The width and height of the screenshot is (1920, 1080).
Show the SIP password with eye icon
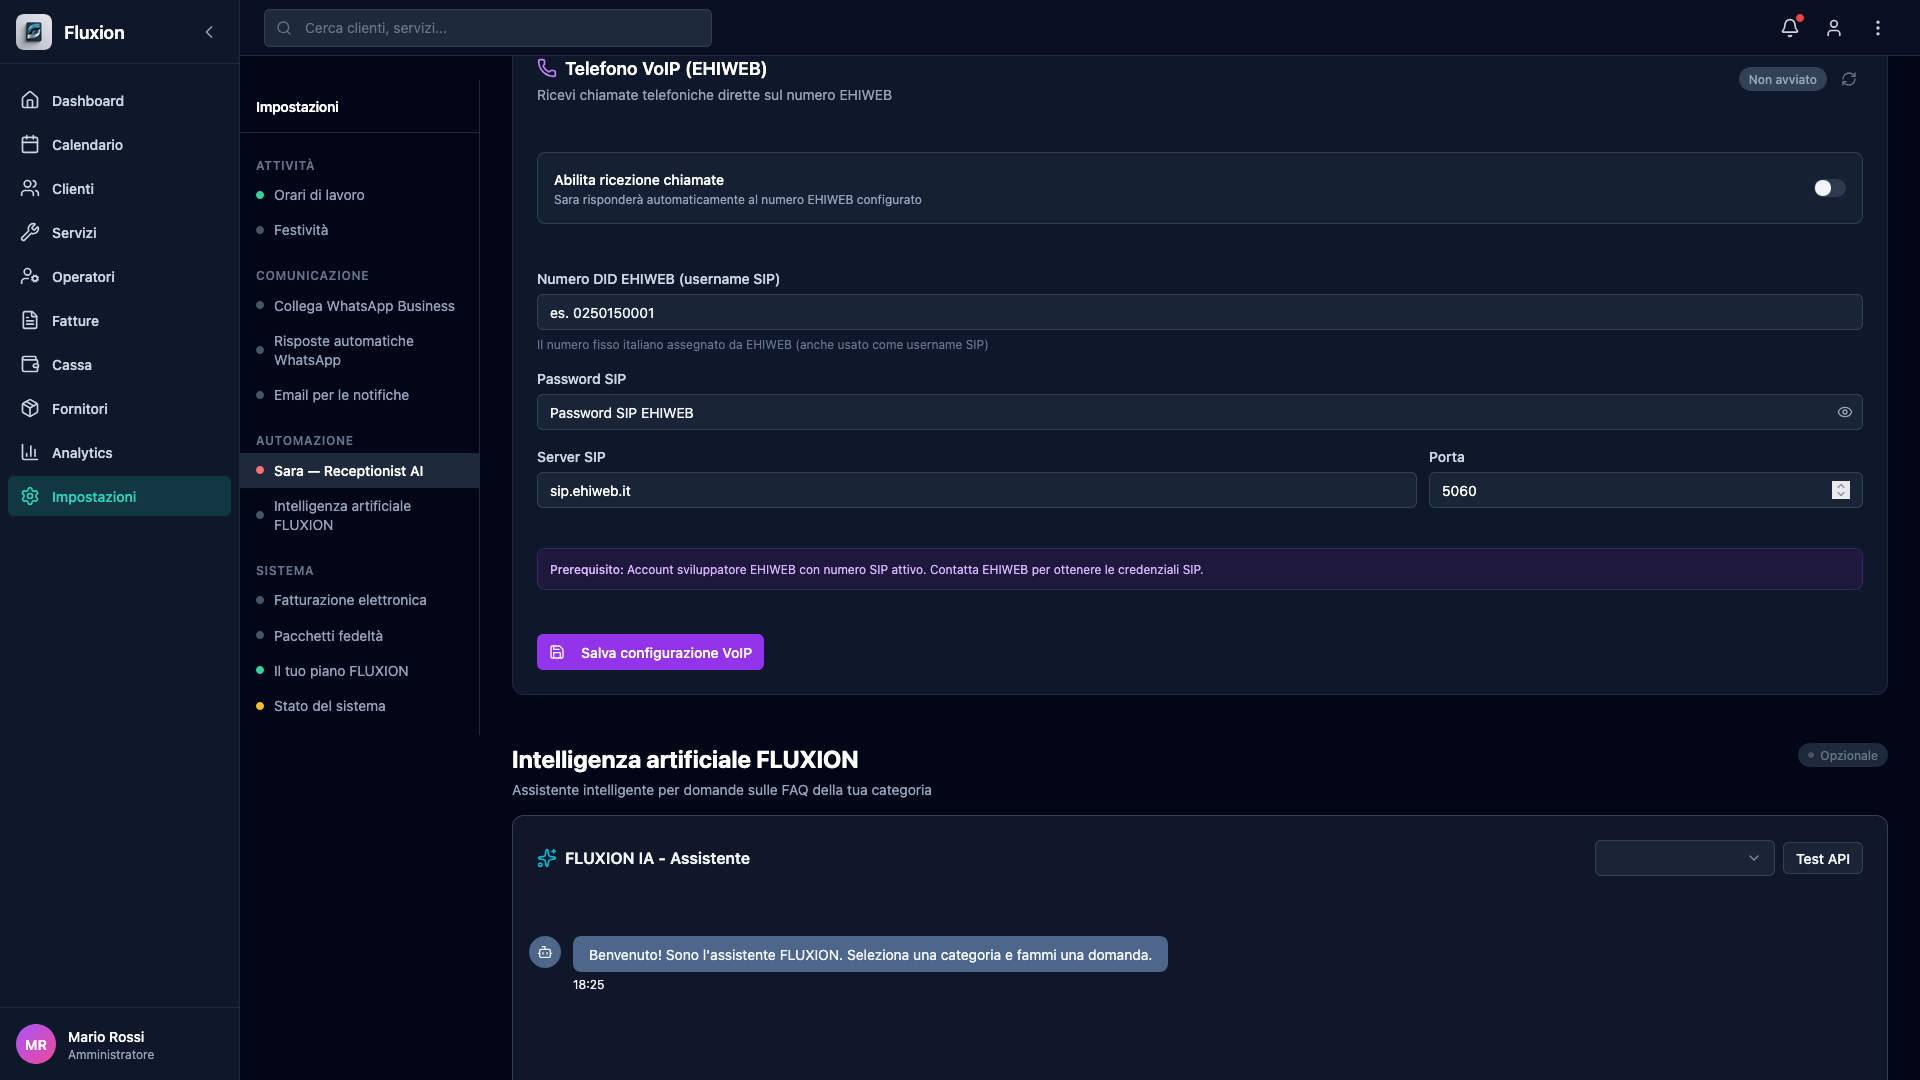[1844, 412]
